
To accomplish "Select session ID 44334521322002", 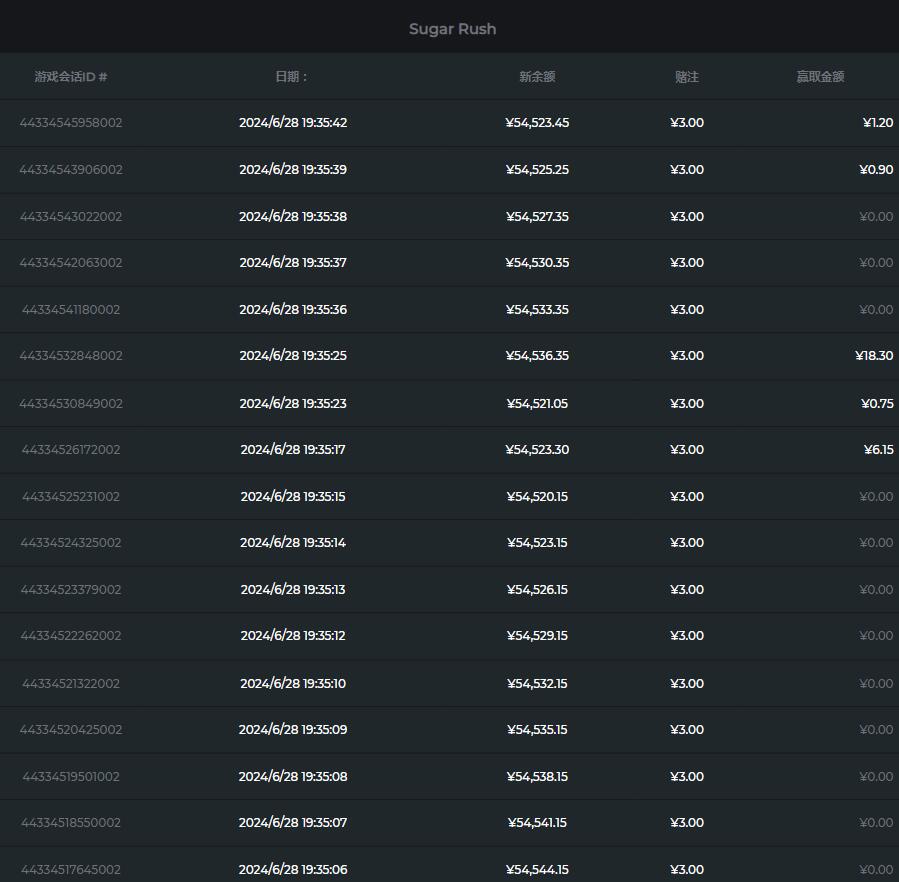I will 71,684.
